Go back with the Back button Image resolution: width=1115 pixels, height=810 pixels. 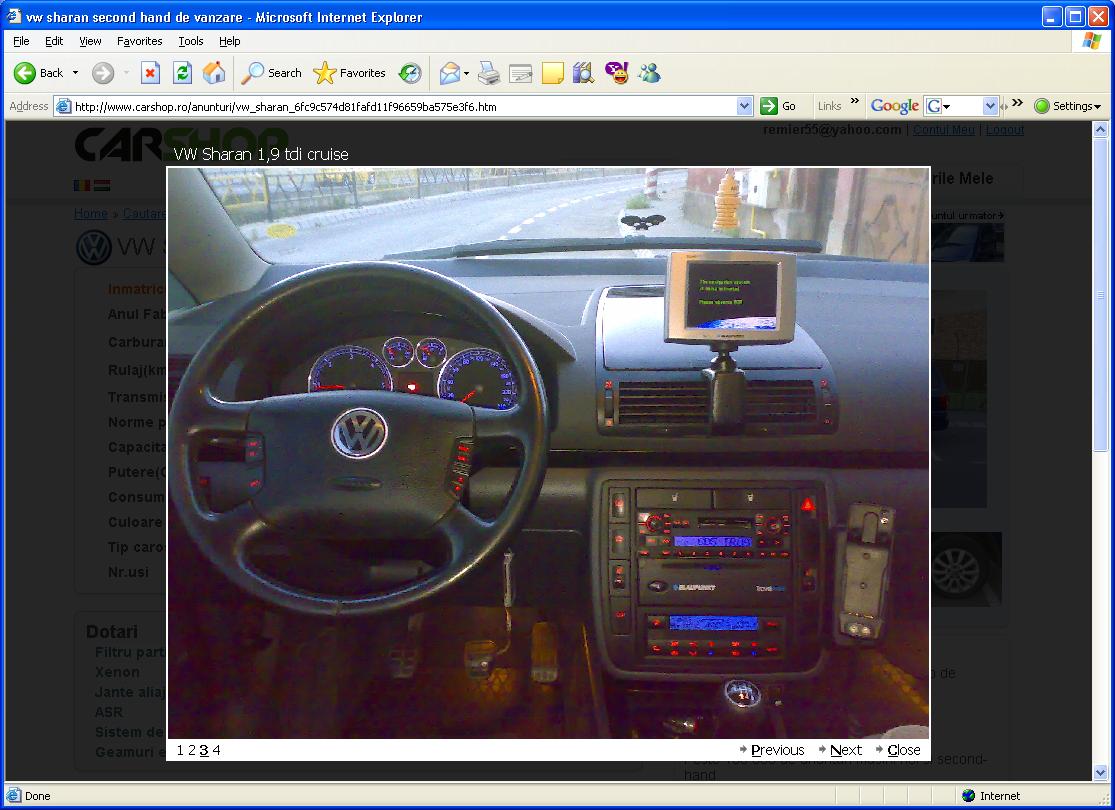coord(39,73)
